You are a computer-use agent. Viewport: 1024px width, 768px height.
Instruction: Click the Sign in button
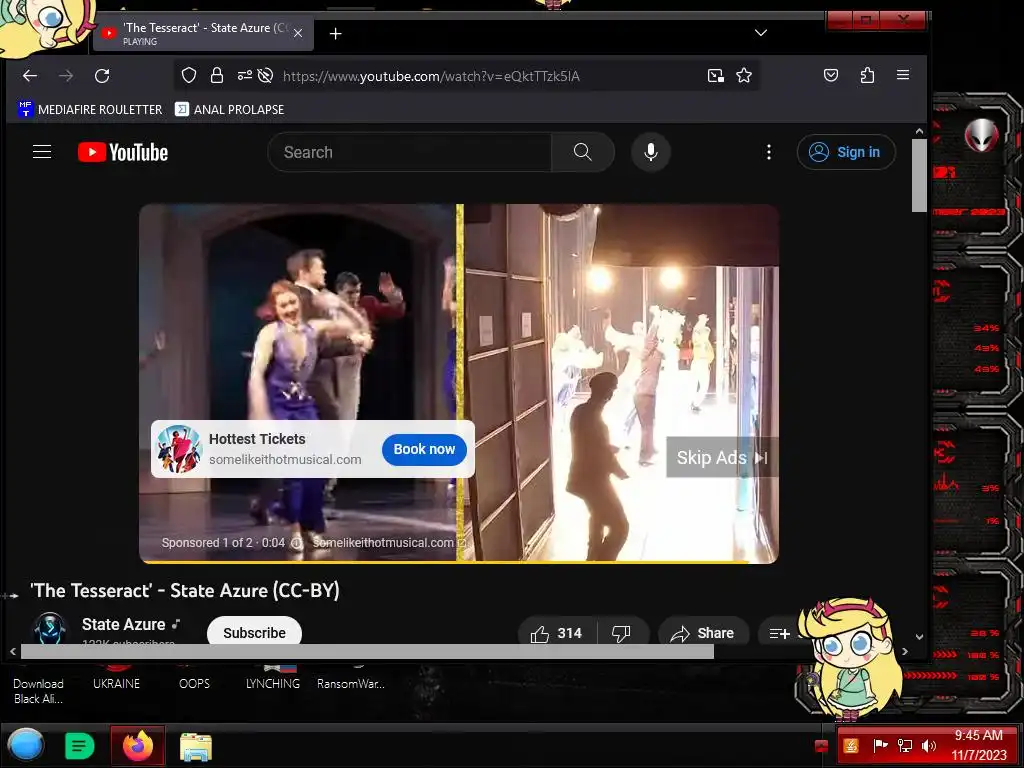click(846, 152)
